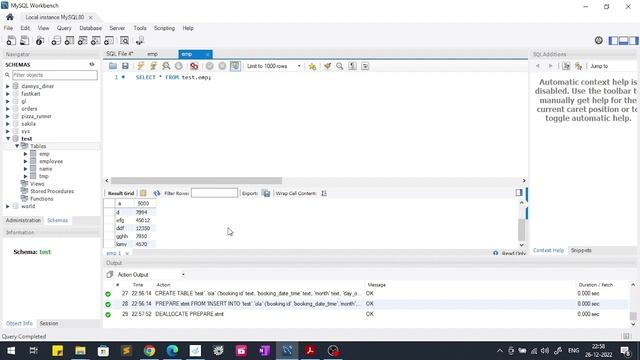
Task: Commit the transaction icon
Action: [209, 66]
